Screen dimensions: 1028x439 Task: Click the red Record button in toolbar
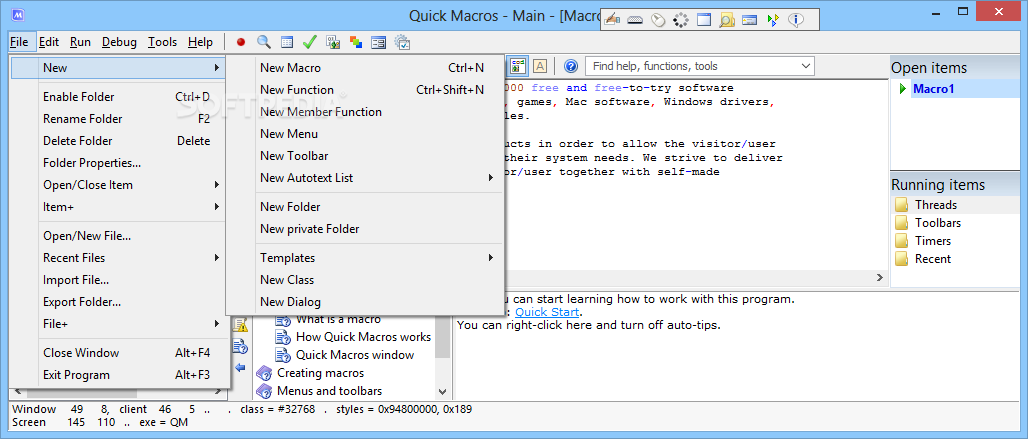(241, 42)
